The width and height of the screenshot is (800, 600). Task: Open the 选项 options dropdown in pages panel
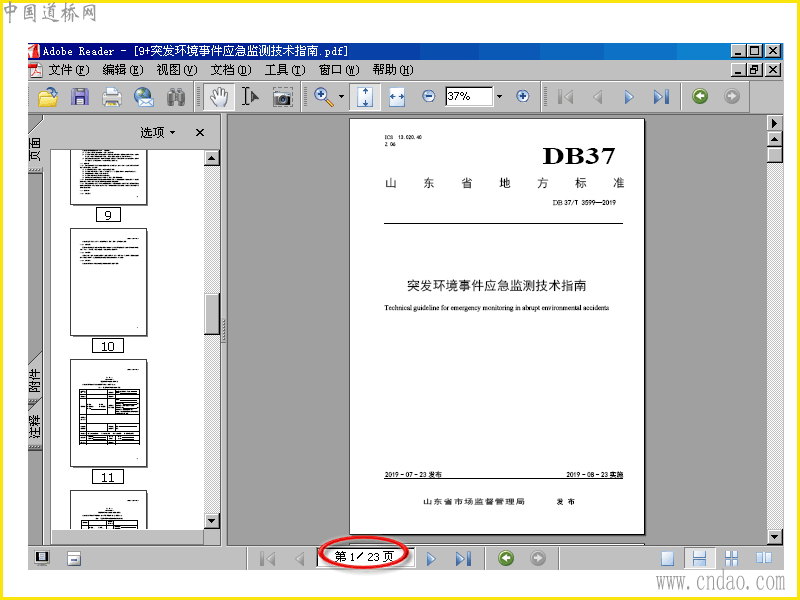(158, 133)
